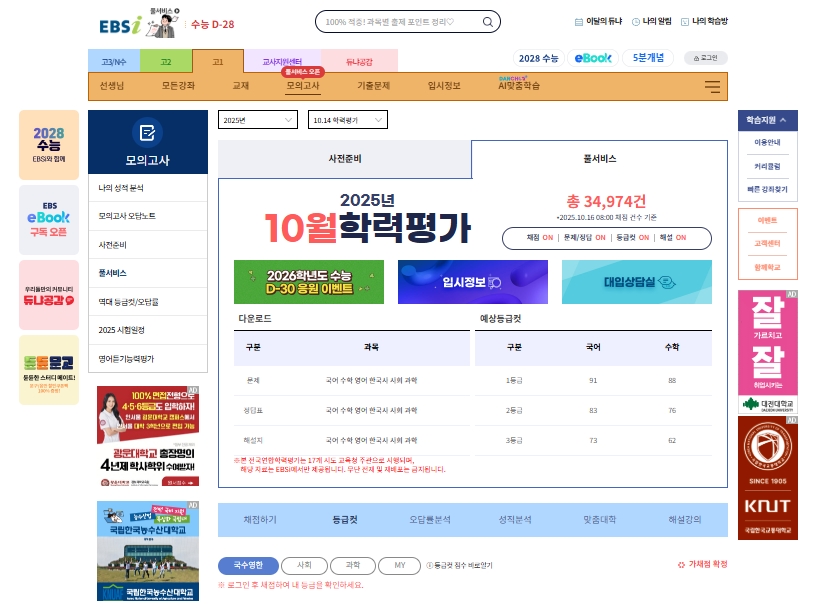Open the 성적분석 tab
Viewport: 837px width, 610px height.
point(515,519)
